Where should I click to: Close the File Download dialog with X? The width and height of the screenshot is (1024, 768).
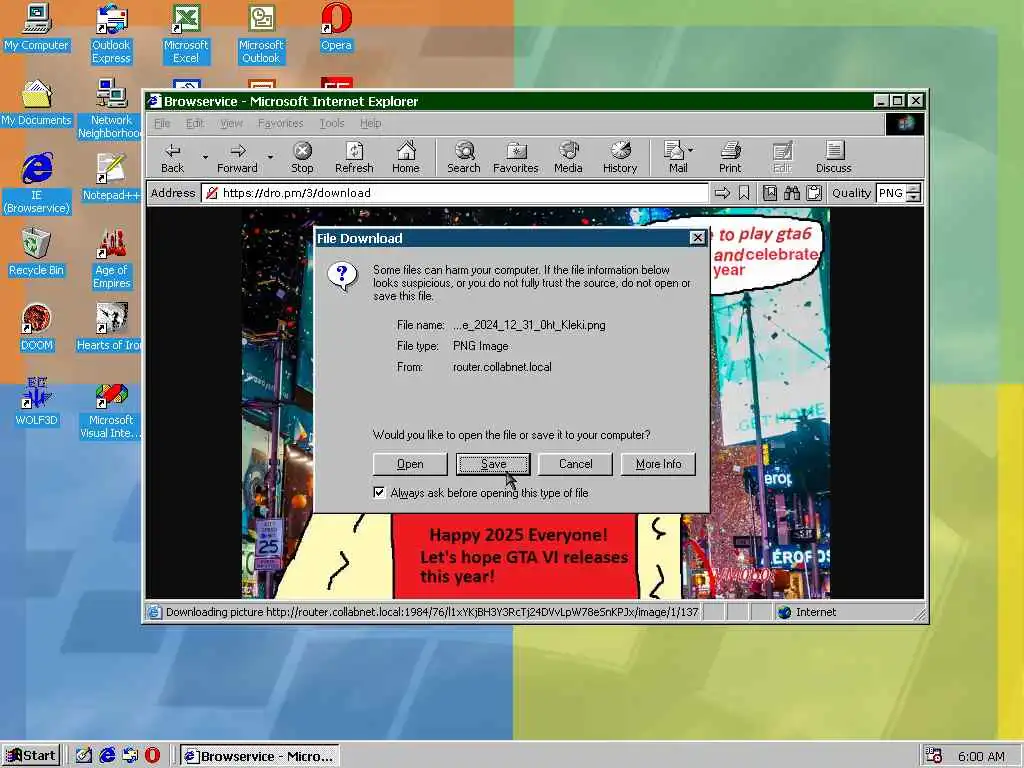(x=697, y=238)
